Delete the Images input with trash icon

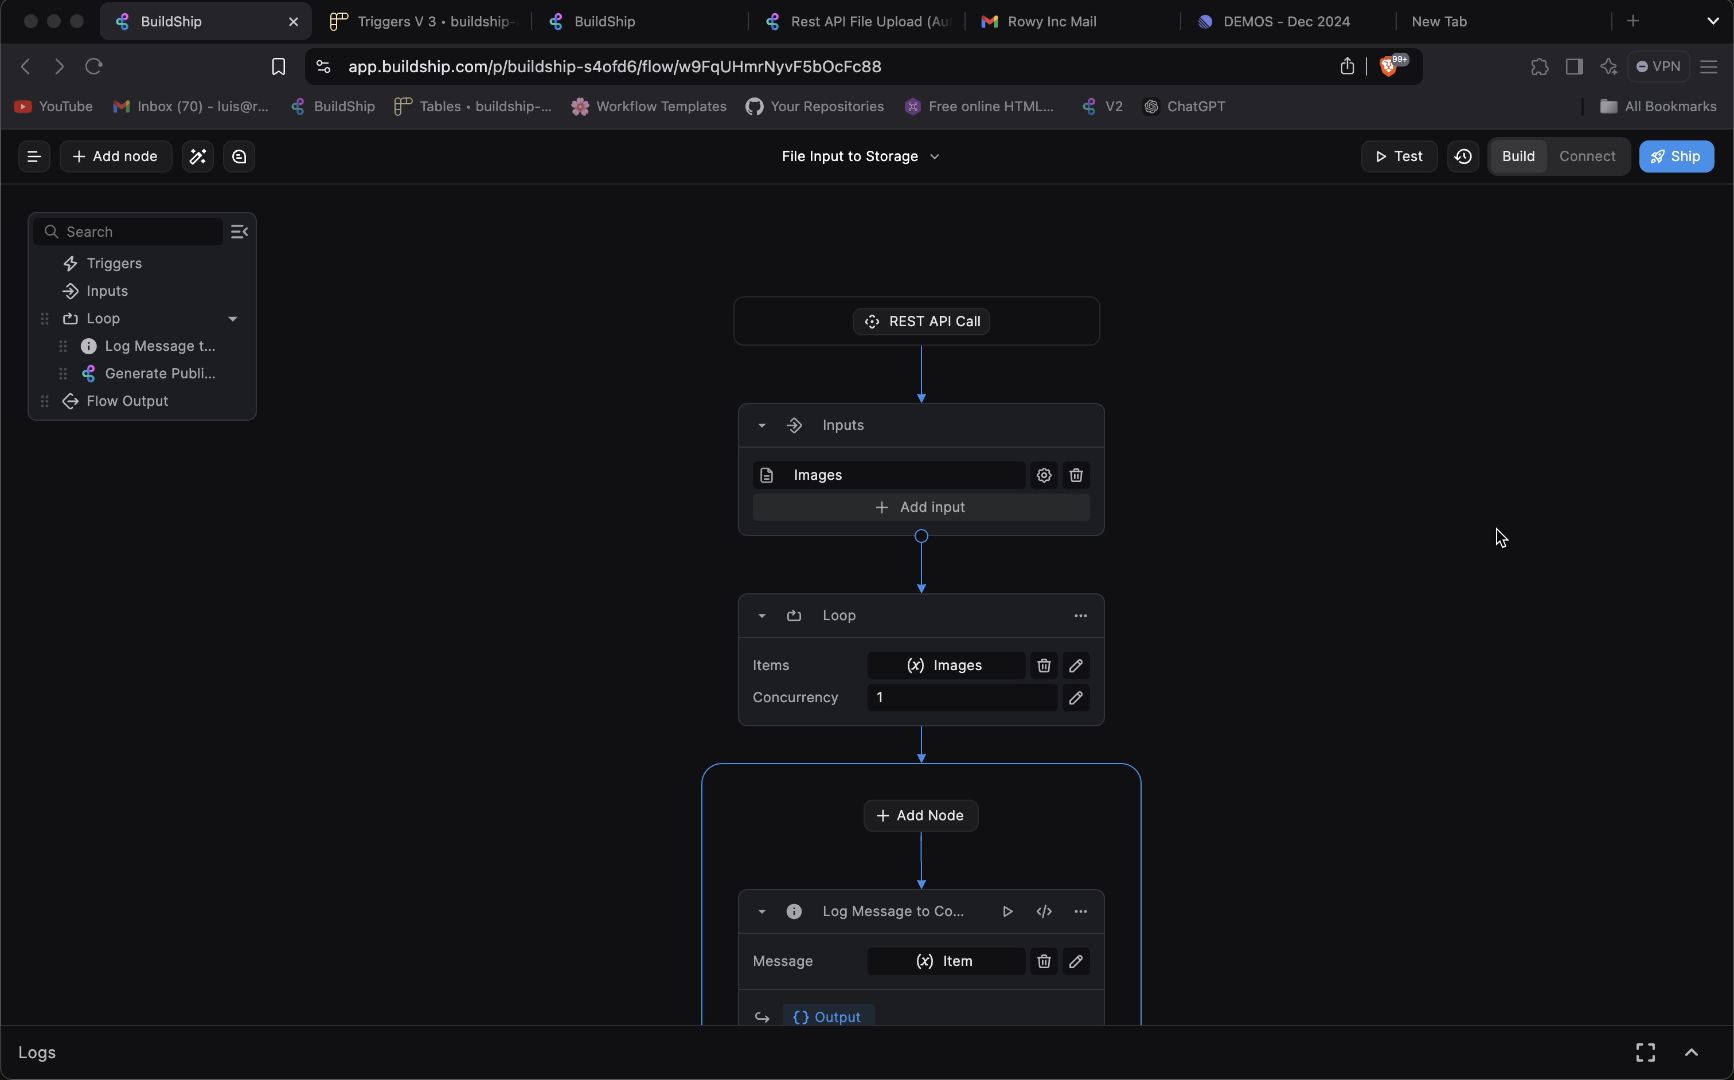point(1076,476)
